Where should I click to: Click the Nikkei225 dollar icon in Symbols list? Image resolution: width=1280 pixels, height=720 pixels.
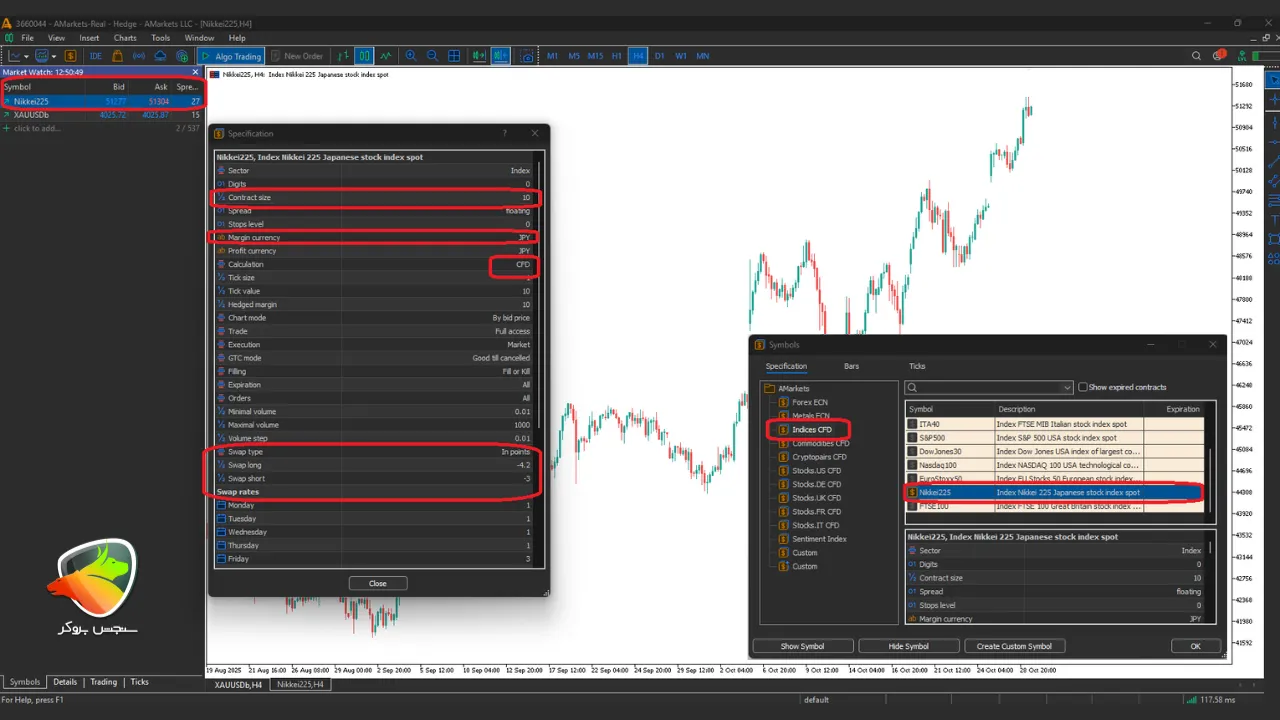pos(912,492)
